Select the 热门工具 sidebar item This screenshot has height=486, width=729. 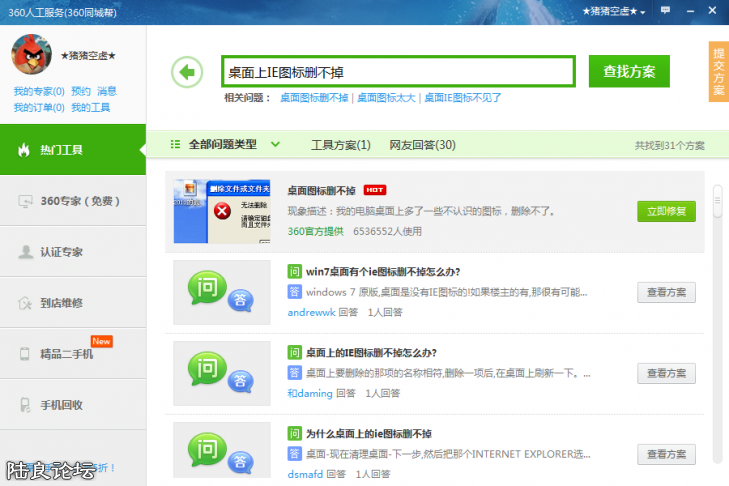tap(73, 150)
